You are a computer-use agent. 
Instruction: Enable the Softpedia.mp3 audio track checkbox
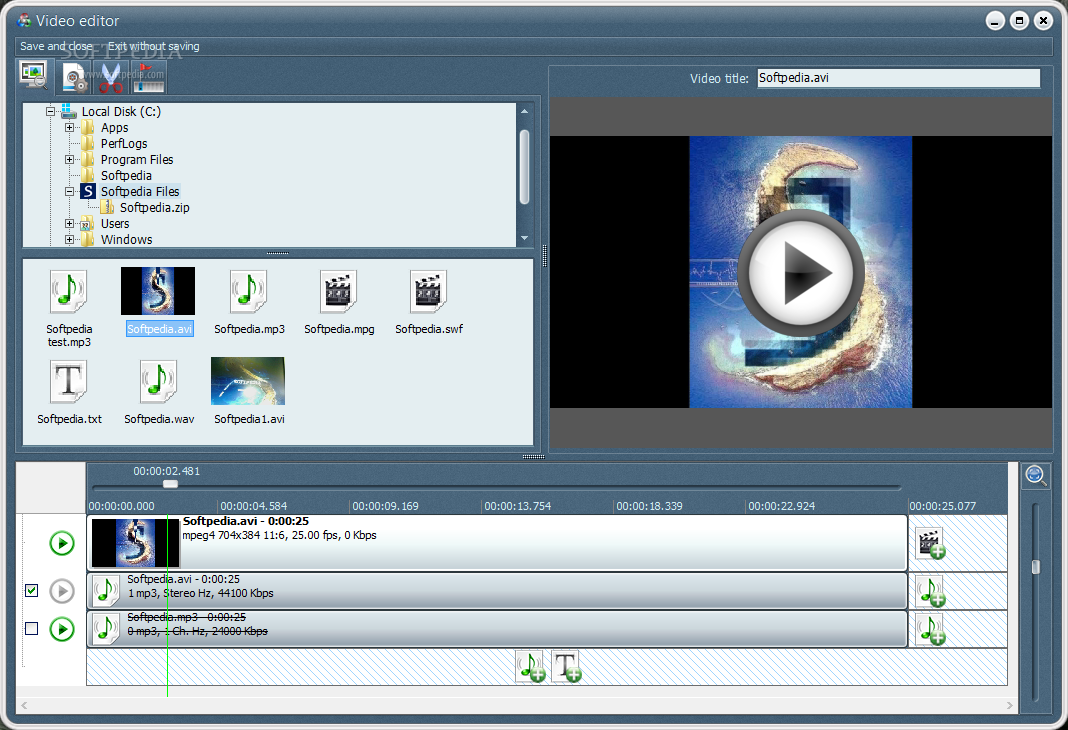[x=31, y=629]
